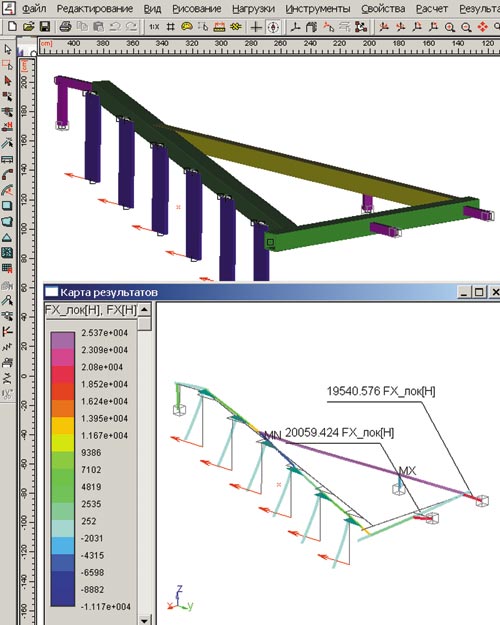Click the 20059.424 FX_лок[H] result label
Image resolution: width=500 pixels, height=625 pixels.
[339, 432]
